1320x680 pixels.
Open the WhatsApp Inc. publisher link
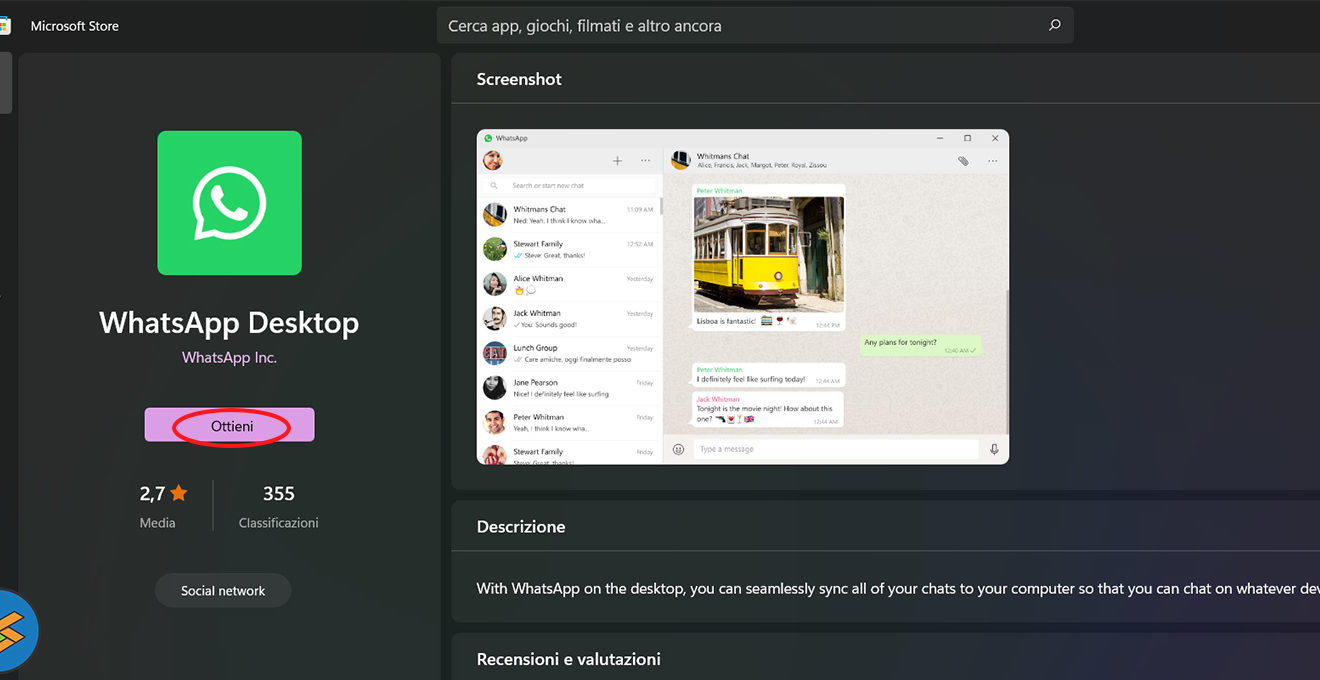pyautogui.click(x=229, y=357)
